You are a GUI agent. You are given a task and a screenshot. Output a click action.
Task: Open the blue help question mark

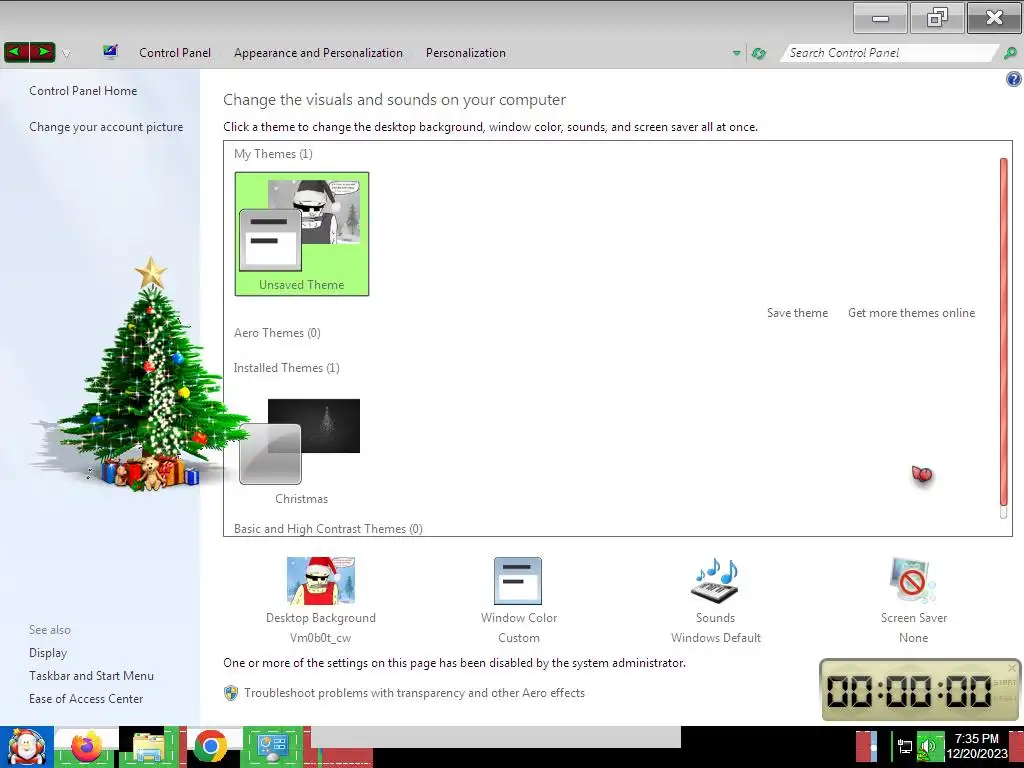click(1014, 80)
